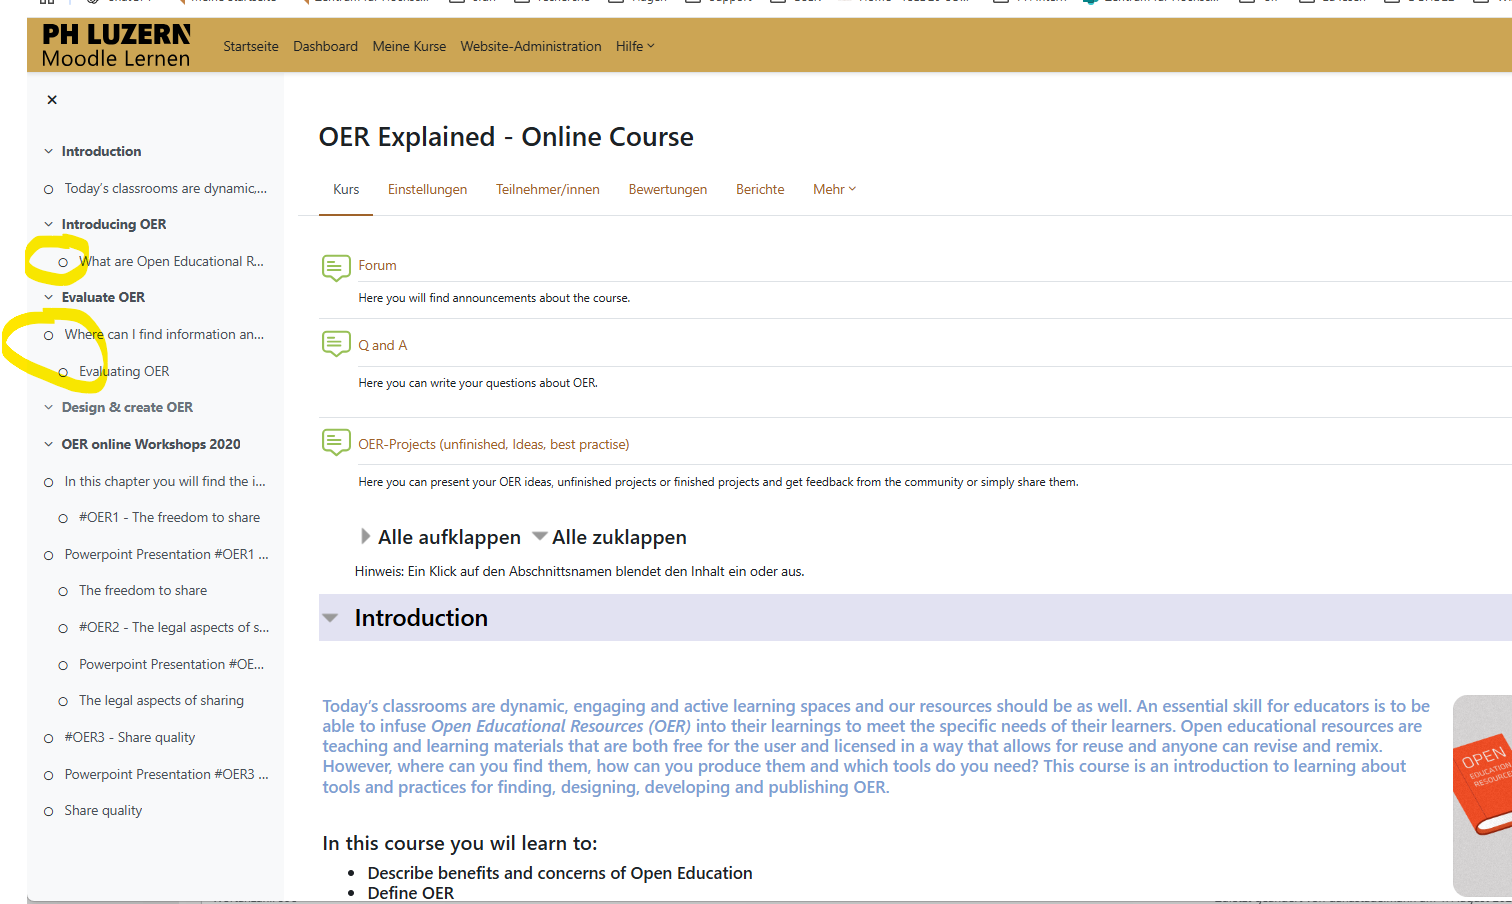
Task: Open #OER2 - The legal aspects sidebar item
Action: pyautogui.click(x=174, y=627)
